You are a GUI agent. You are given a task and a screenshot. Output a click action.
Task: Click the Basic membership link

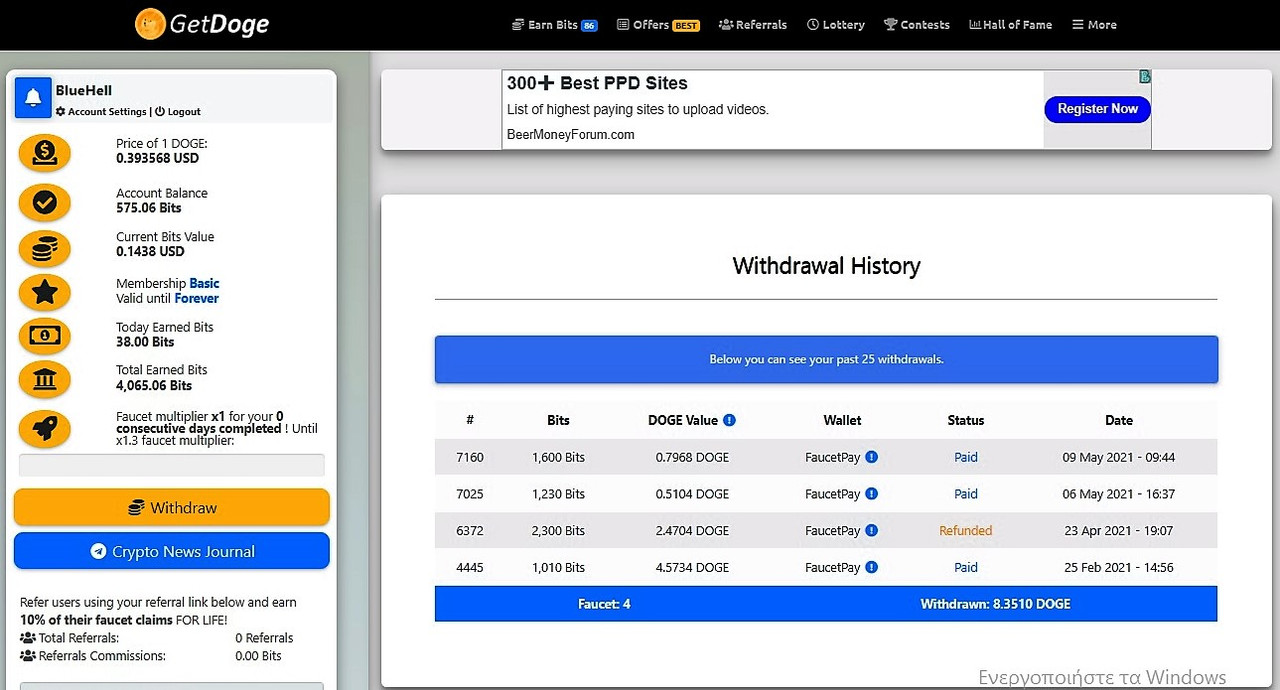click(204, 283)
